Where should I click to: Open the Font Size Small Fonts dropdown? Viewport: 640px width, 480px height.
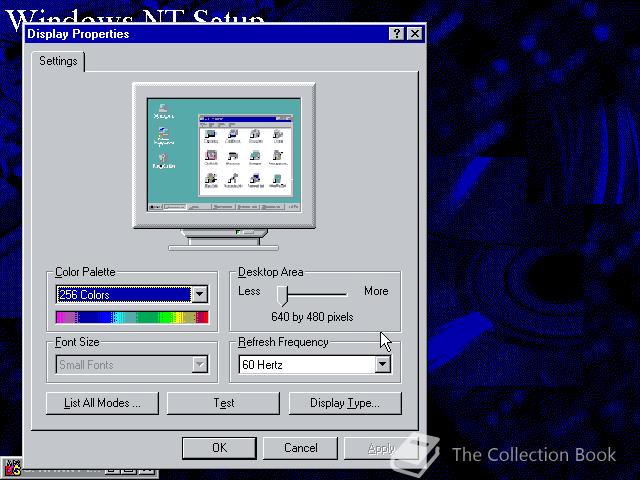click(x=132, y=364)
